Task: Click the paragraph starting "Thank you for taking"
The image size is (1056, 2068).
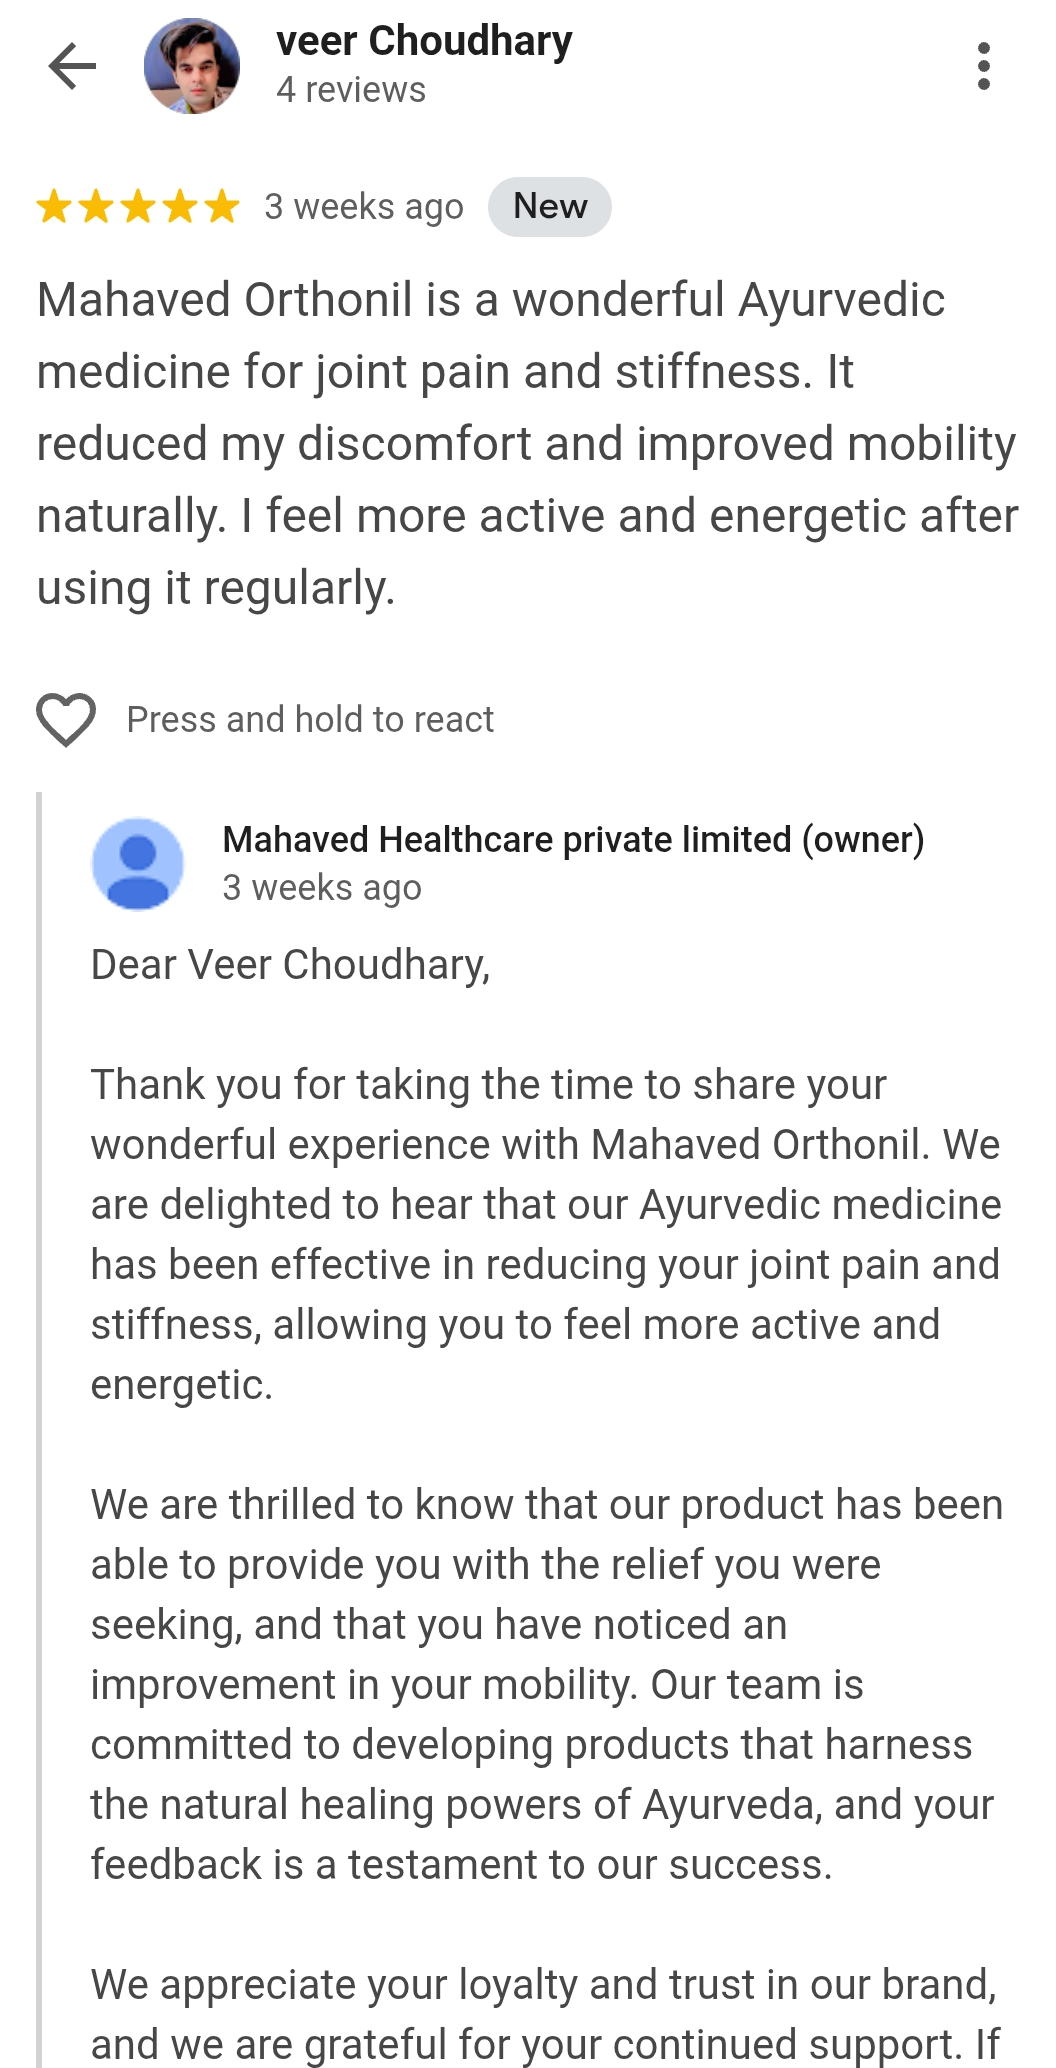Action: click(x=545, y=1234)
